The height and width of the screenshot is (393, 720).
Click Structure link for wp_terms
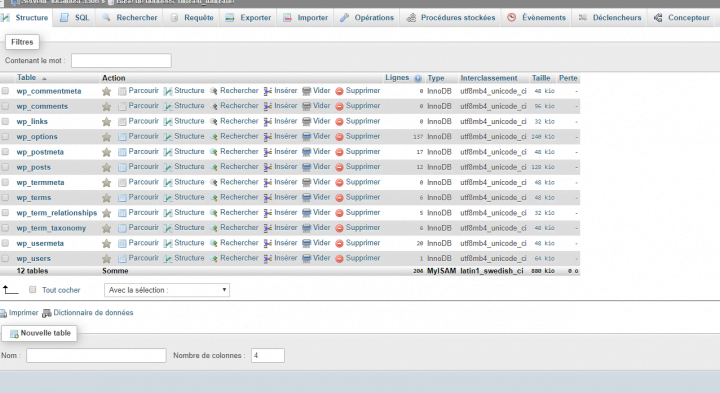(189, 197)
